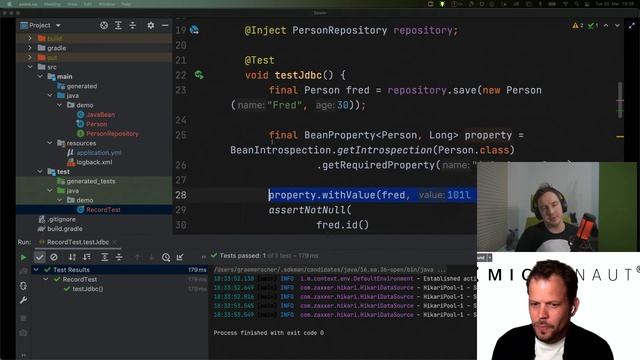Open wrench settings in run sidebar

tap(23, 300)
